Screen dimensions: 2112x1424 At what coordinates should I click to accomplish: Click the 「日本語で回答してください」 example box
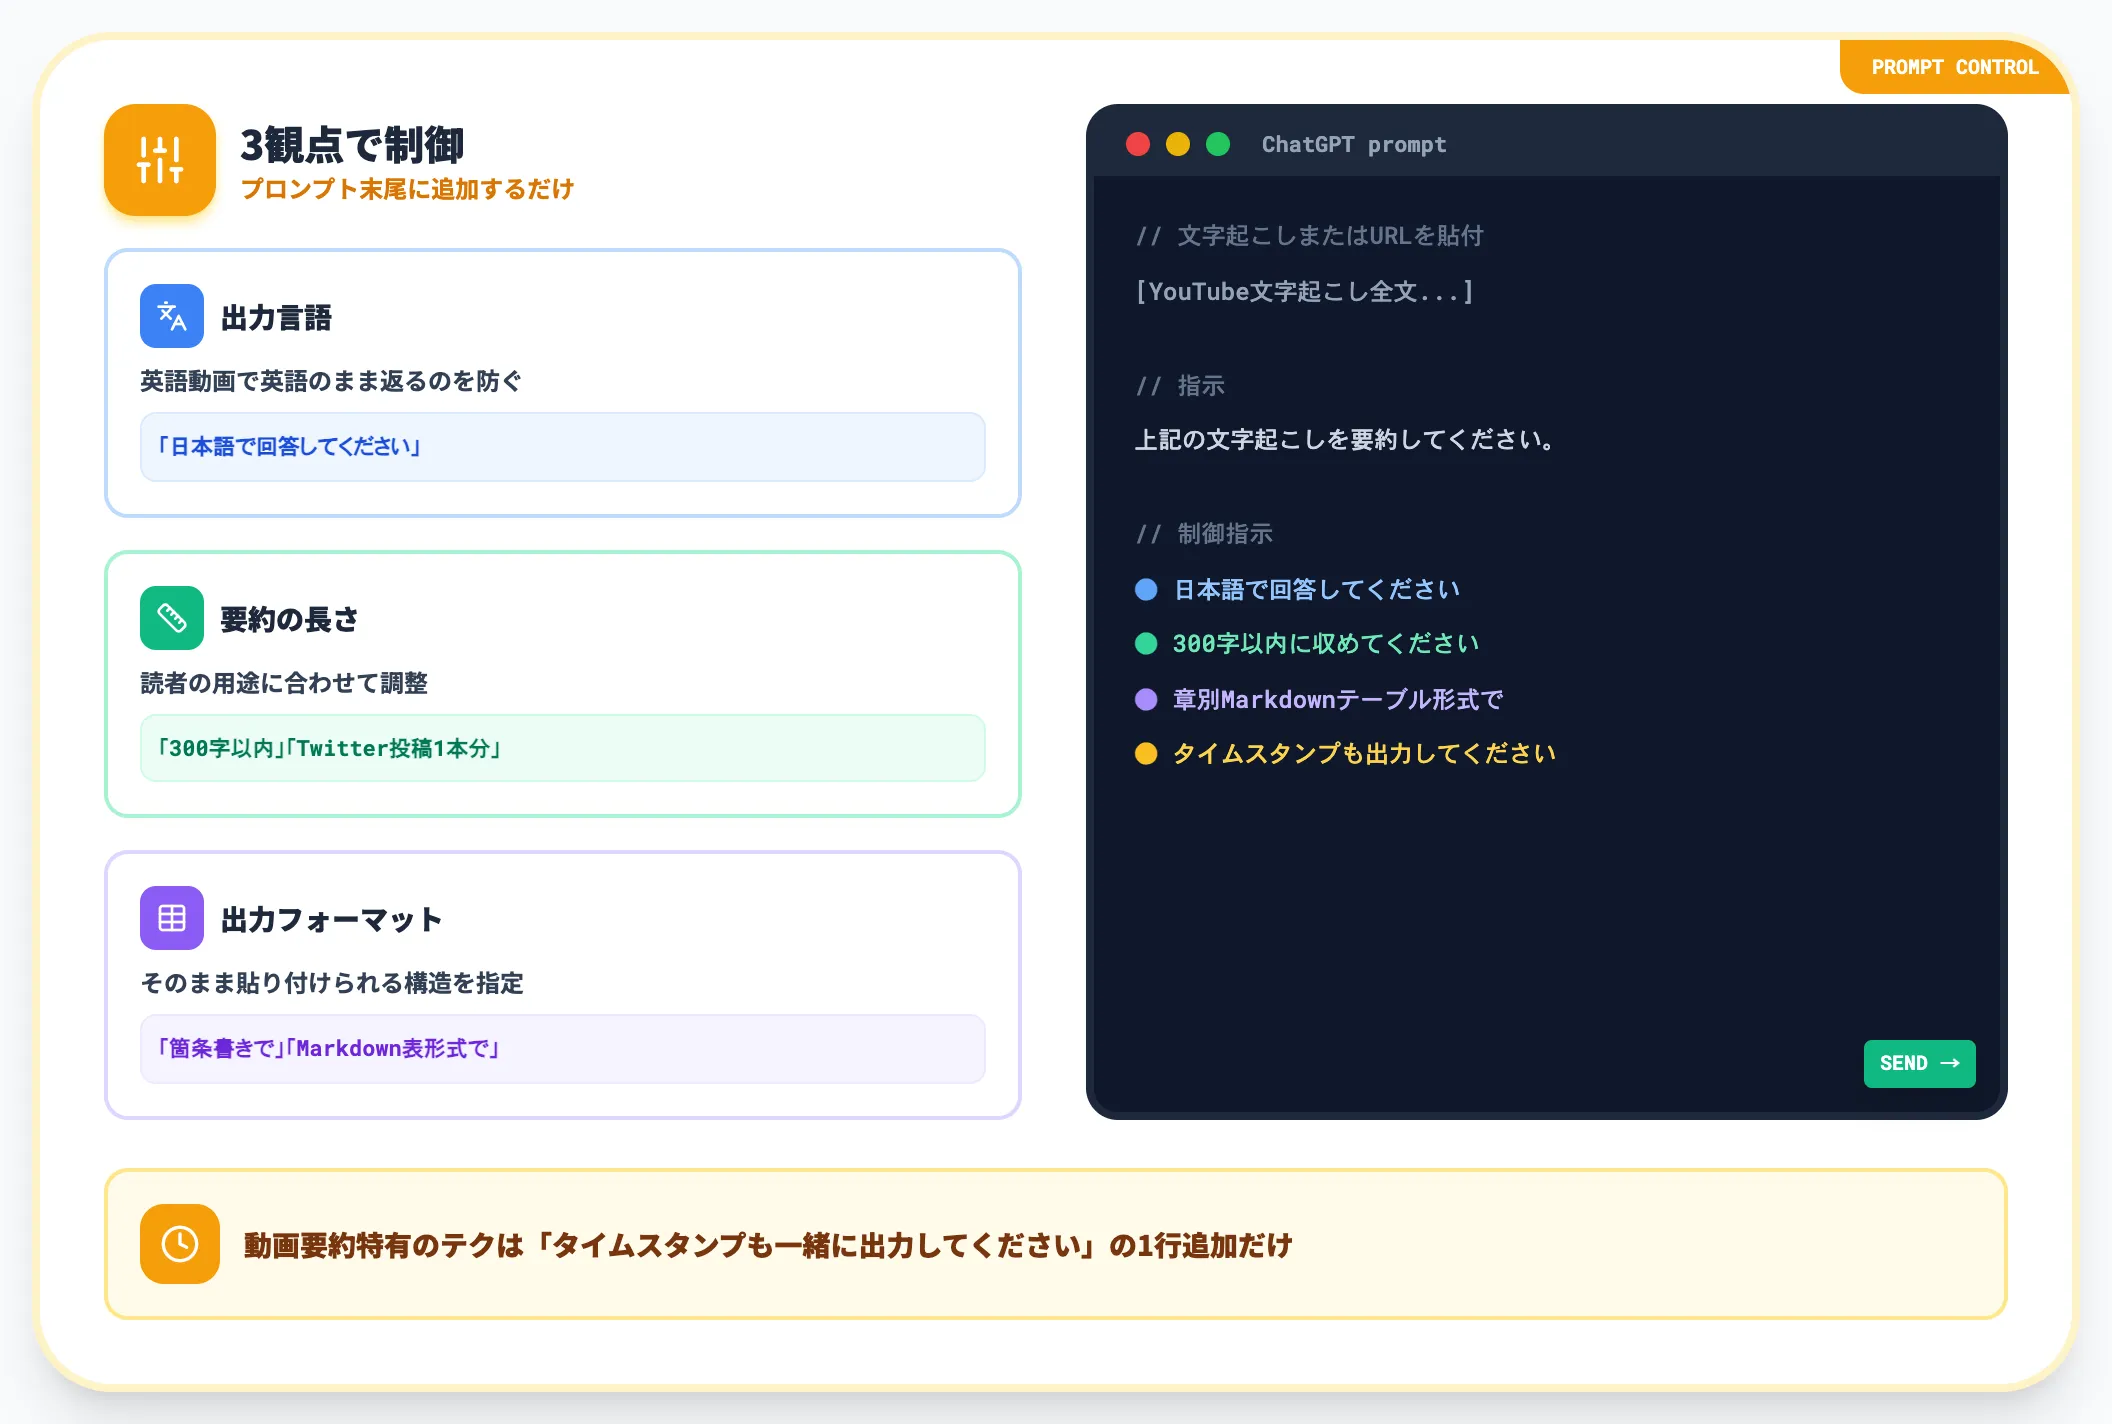pos(562,447)
